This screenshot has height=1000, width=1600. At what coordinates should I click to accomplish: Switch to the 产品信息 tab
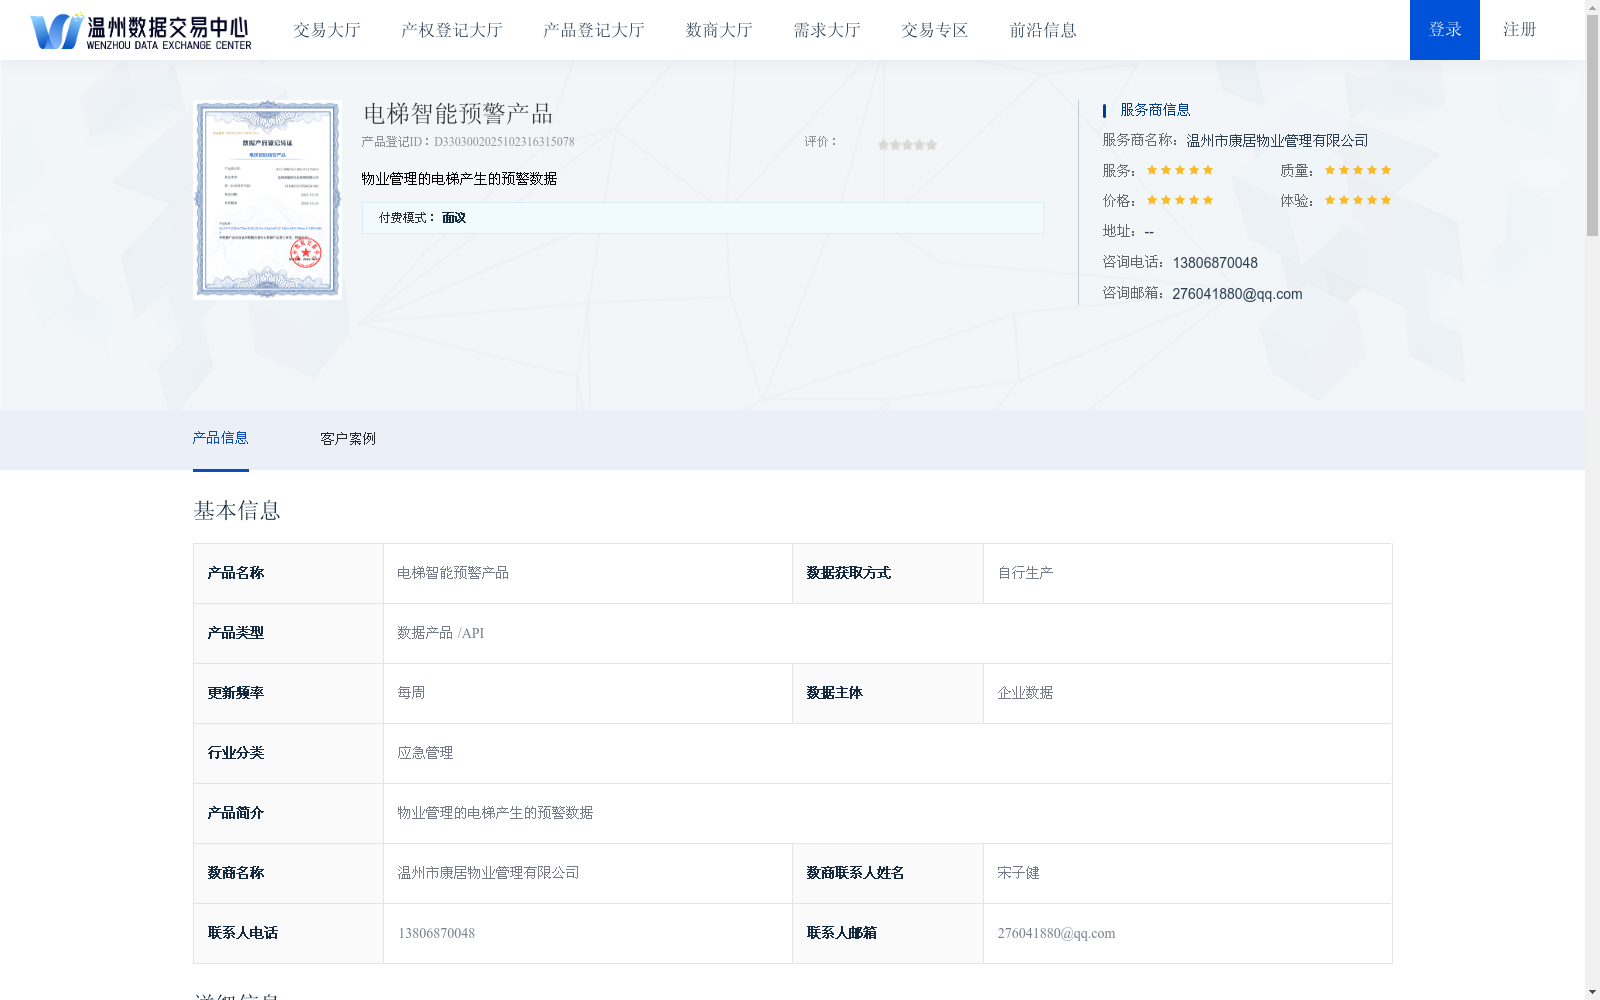tap(220, 438)
